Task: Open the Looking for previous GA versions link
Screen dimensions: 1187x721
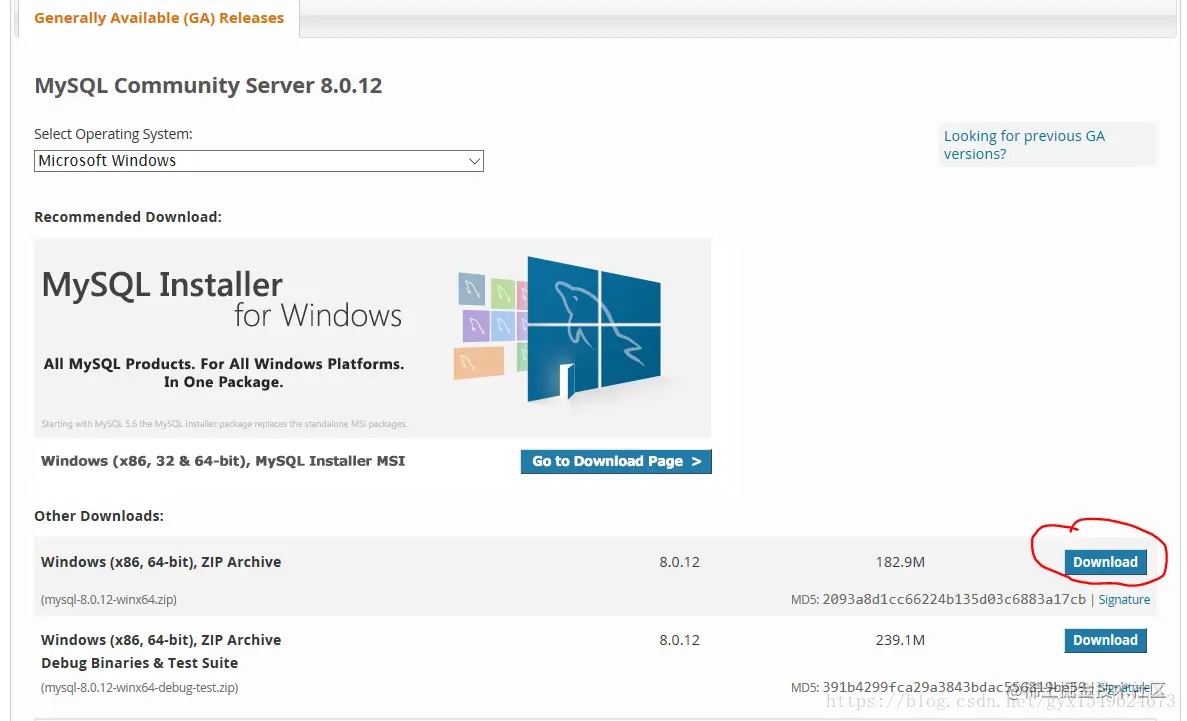Action: [1023, 145]
